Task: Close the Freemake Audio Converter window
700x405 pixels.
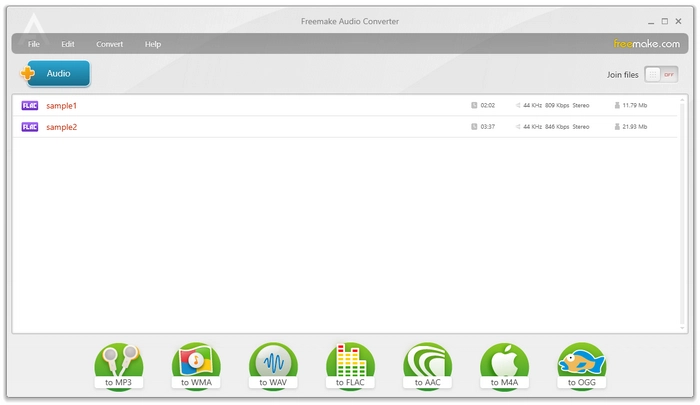Action: pyautogui.click(x=679, y=21)
